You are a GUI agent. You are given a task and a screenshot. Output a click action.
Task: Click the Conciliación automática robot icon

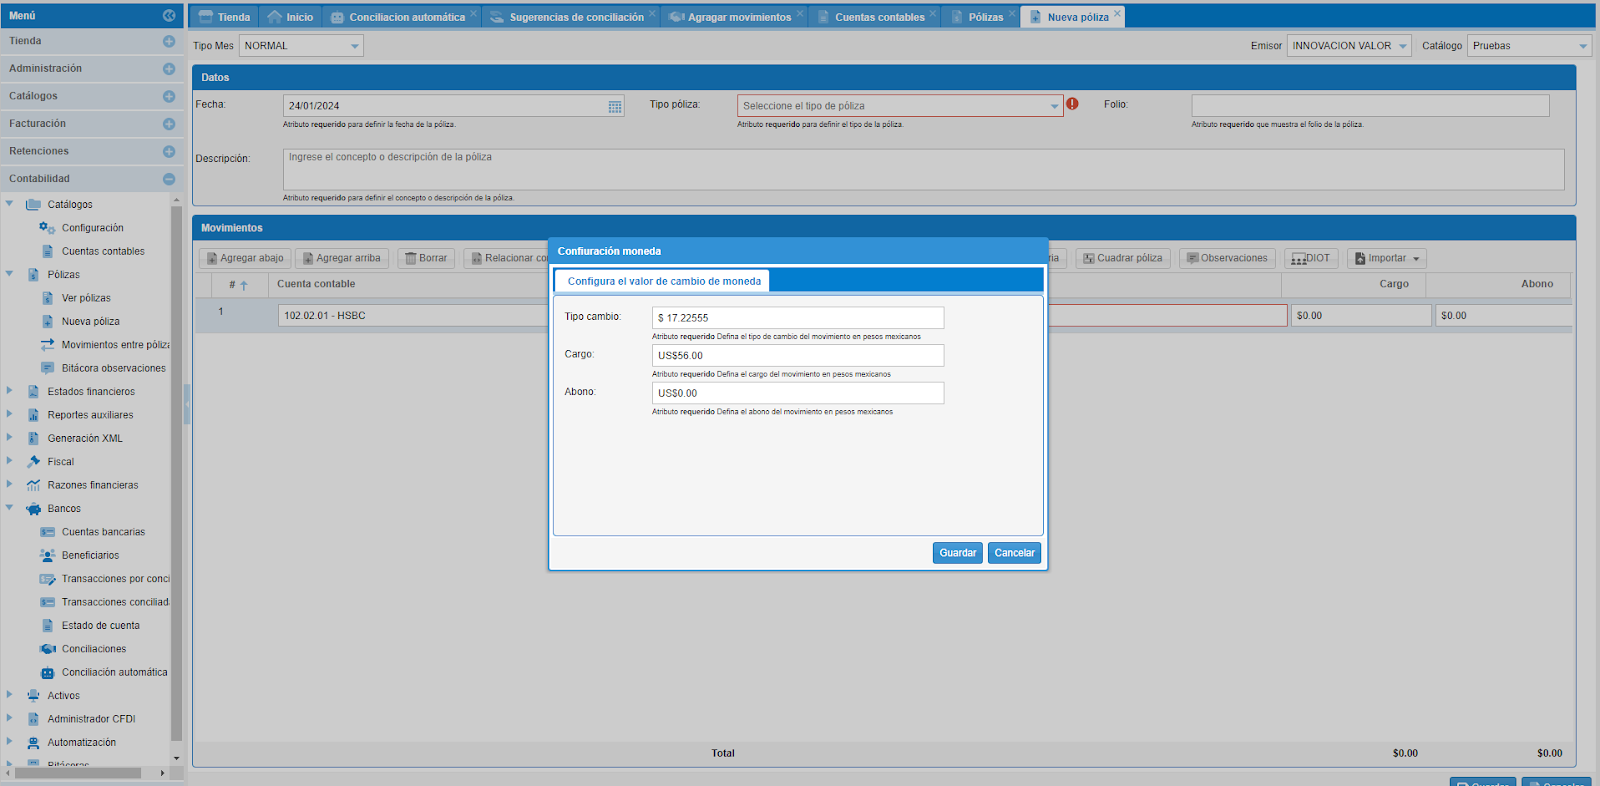(x=47, y=673)
